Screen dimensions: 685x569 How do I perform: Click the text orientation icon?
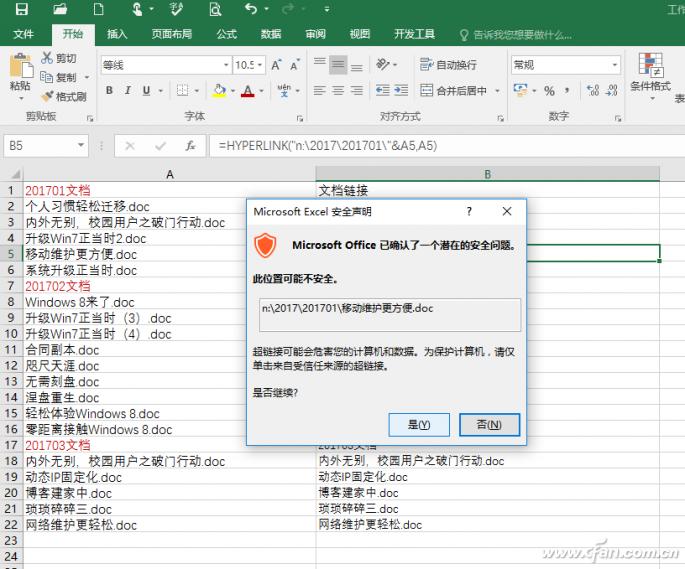point(383,64)
